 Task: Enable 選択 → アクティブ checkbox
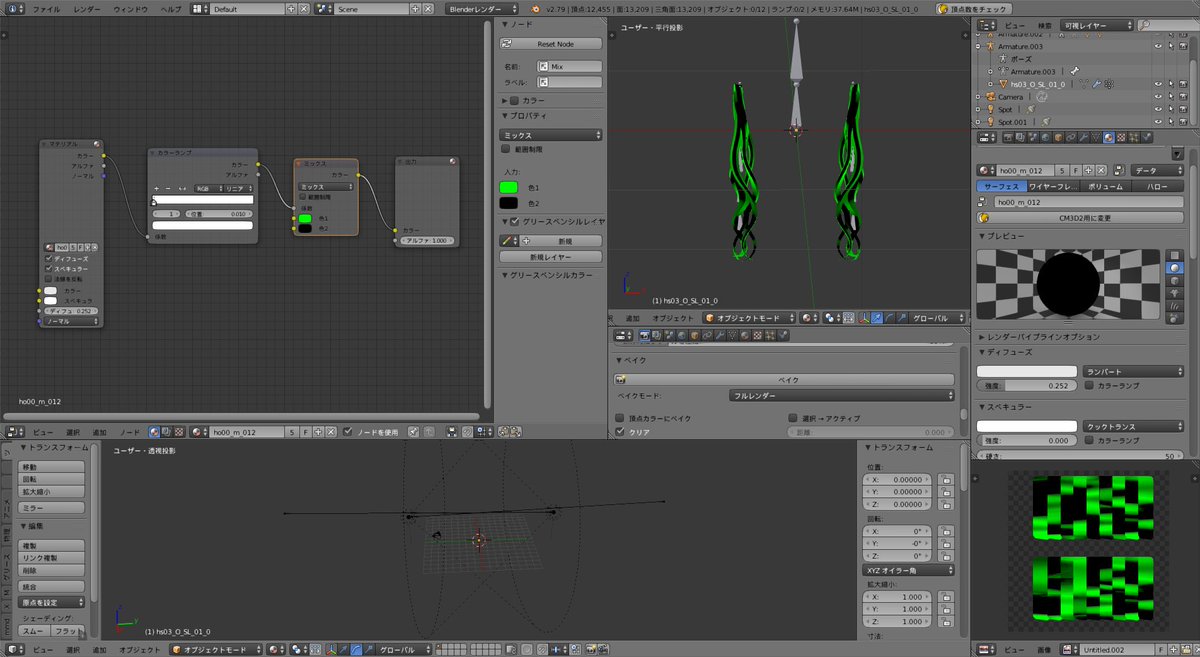coord(794,418)
